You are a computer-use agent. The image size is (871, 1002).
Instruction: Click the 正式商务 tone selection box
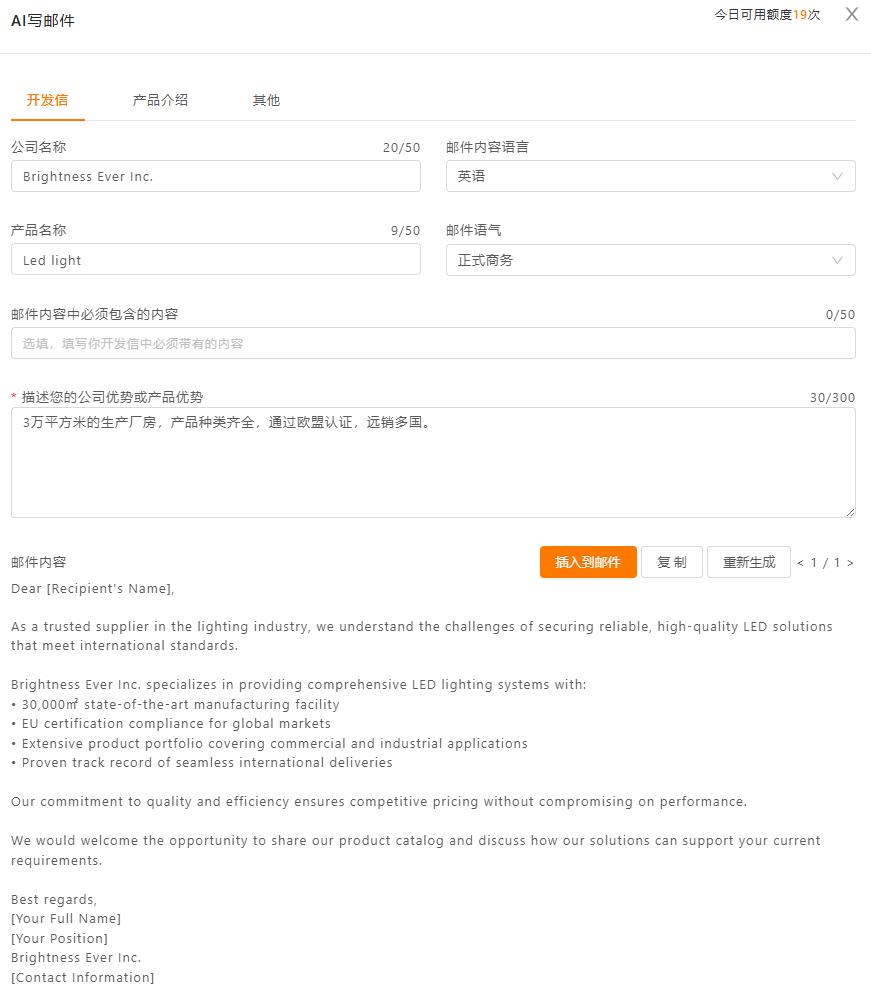coord(651,260)
